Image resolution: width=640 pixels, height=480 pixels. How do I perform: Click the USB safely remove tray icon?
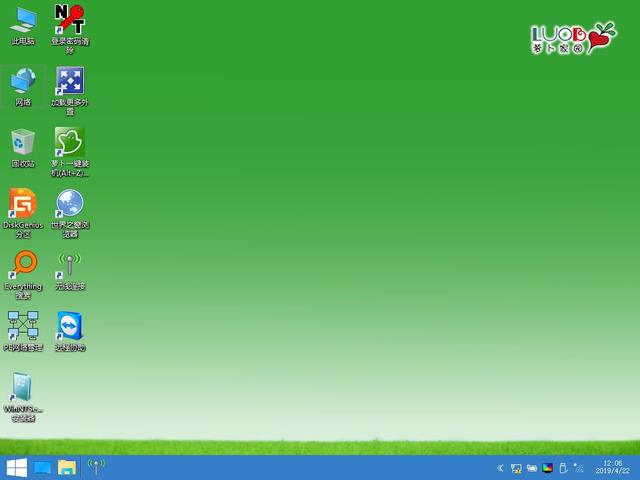[x=563, y=468]
